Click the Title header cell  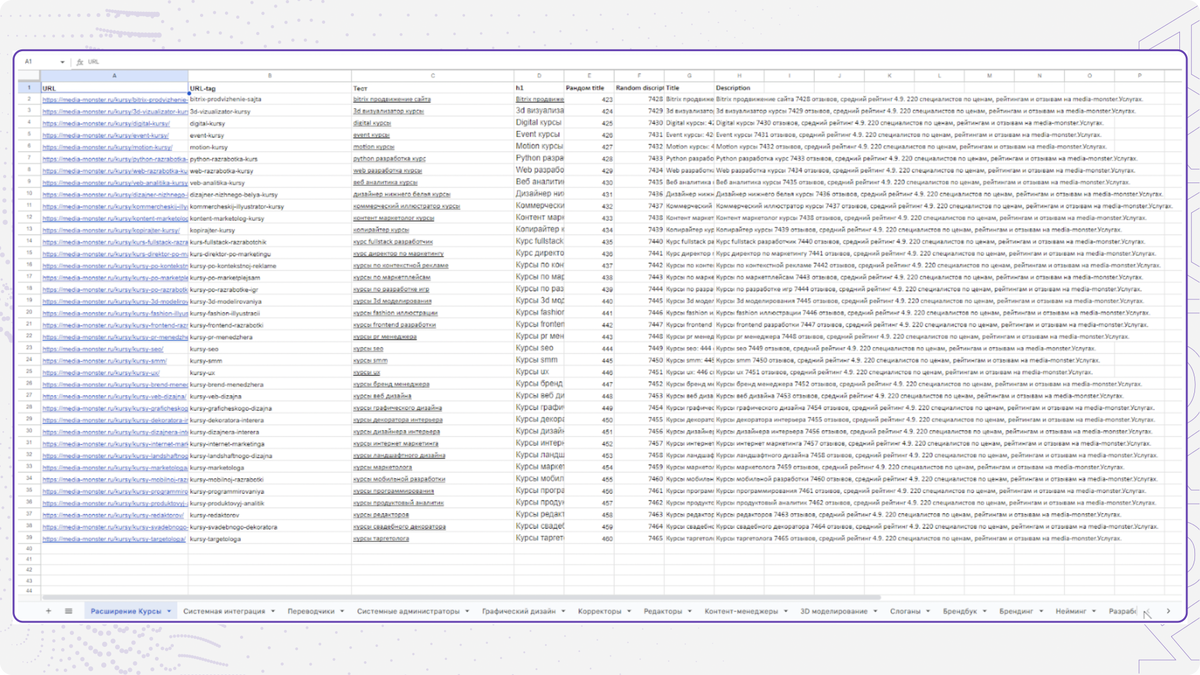(689, 88)
